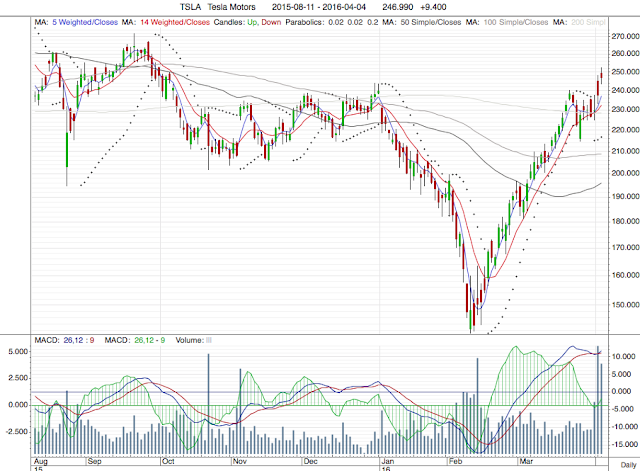Click the 250.000 price axis label
Screen dimensions: 640x471
(x=625, y=72)
